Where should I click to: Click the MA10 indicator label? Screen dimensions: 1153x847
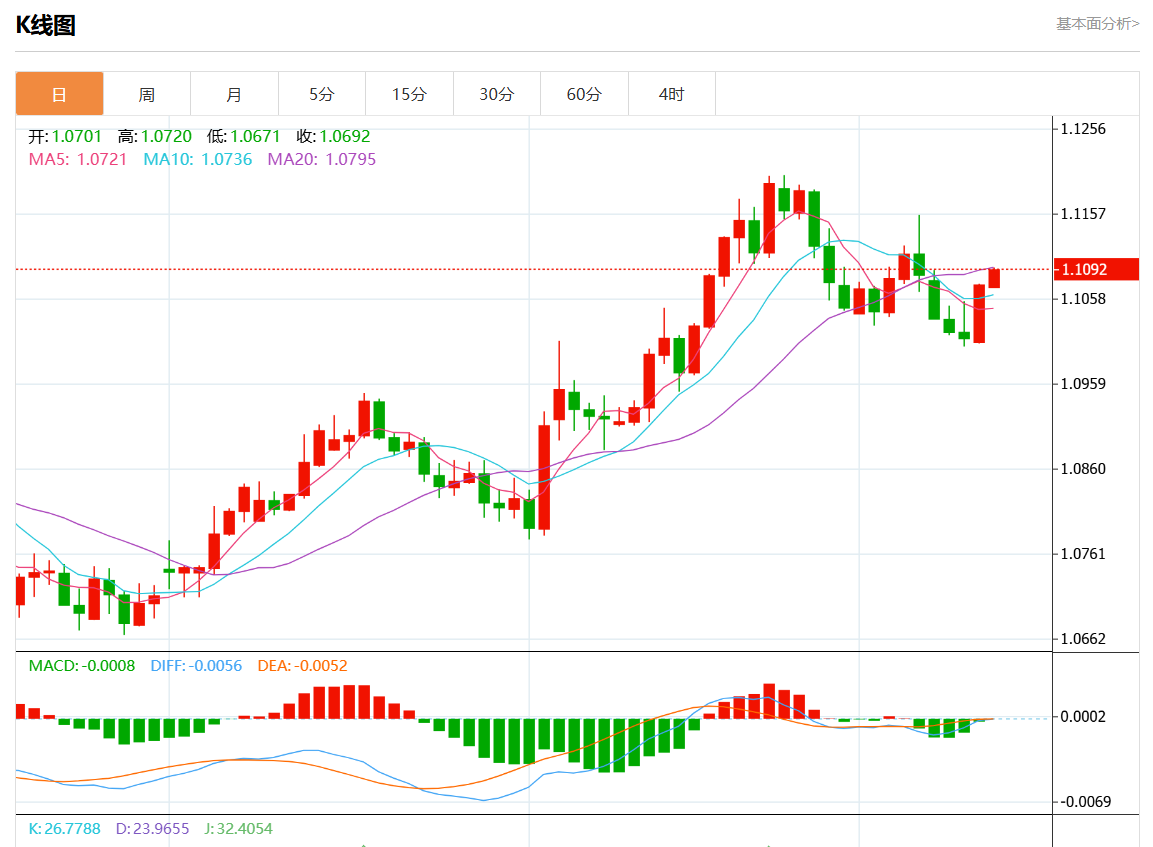coord(198,159)
